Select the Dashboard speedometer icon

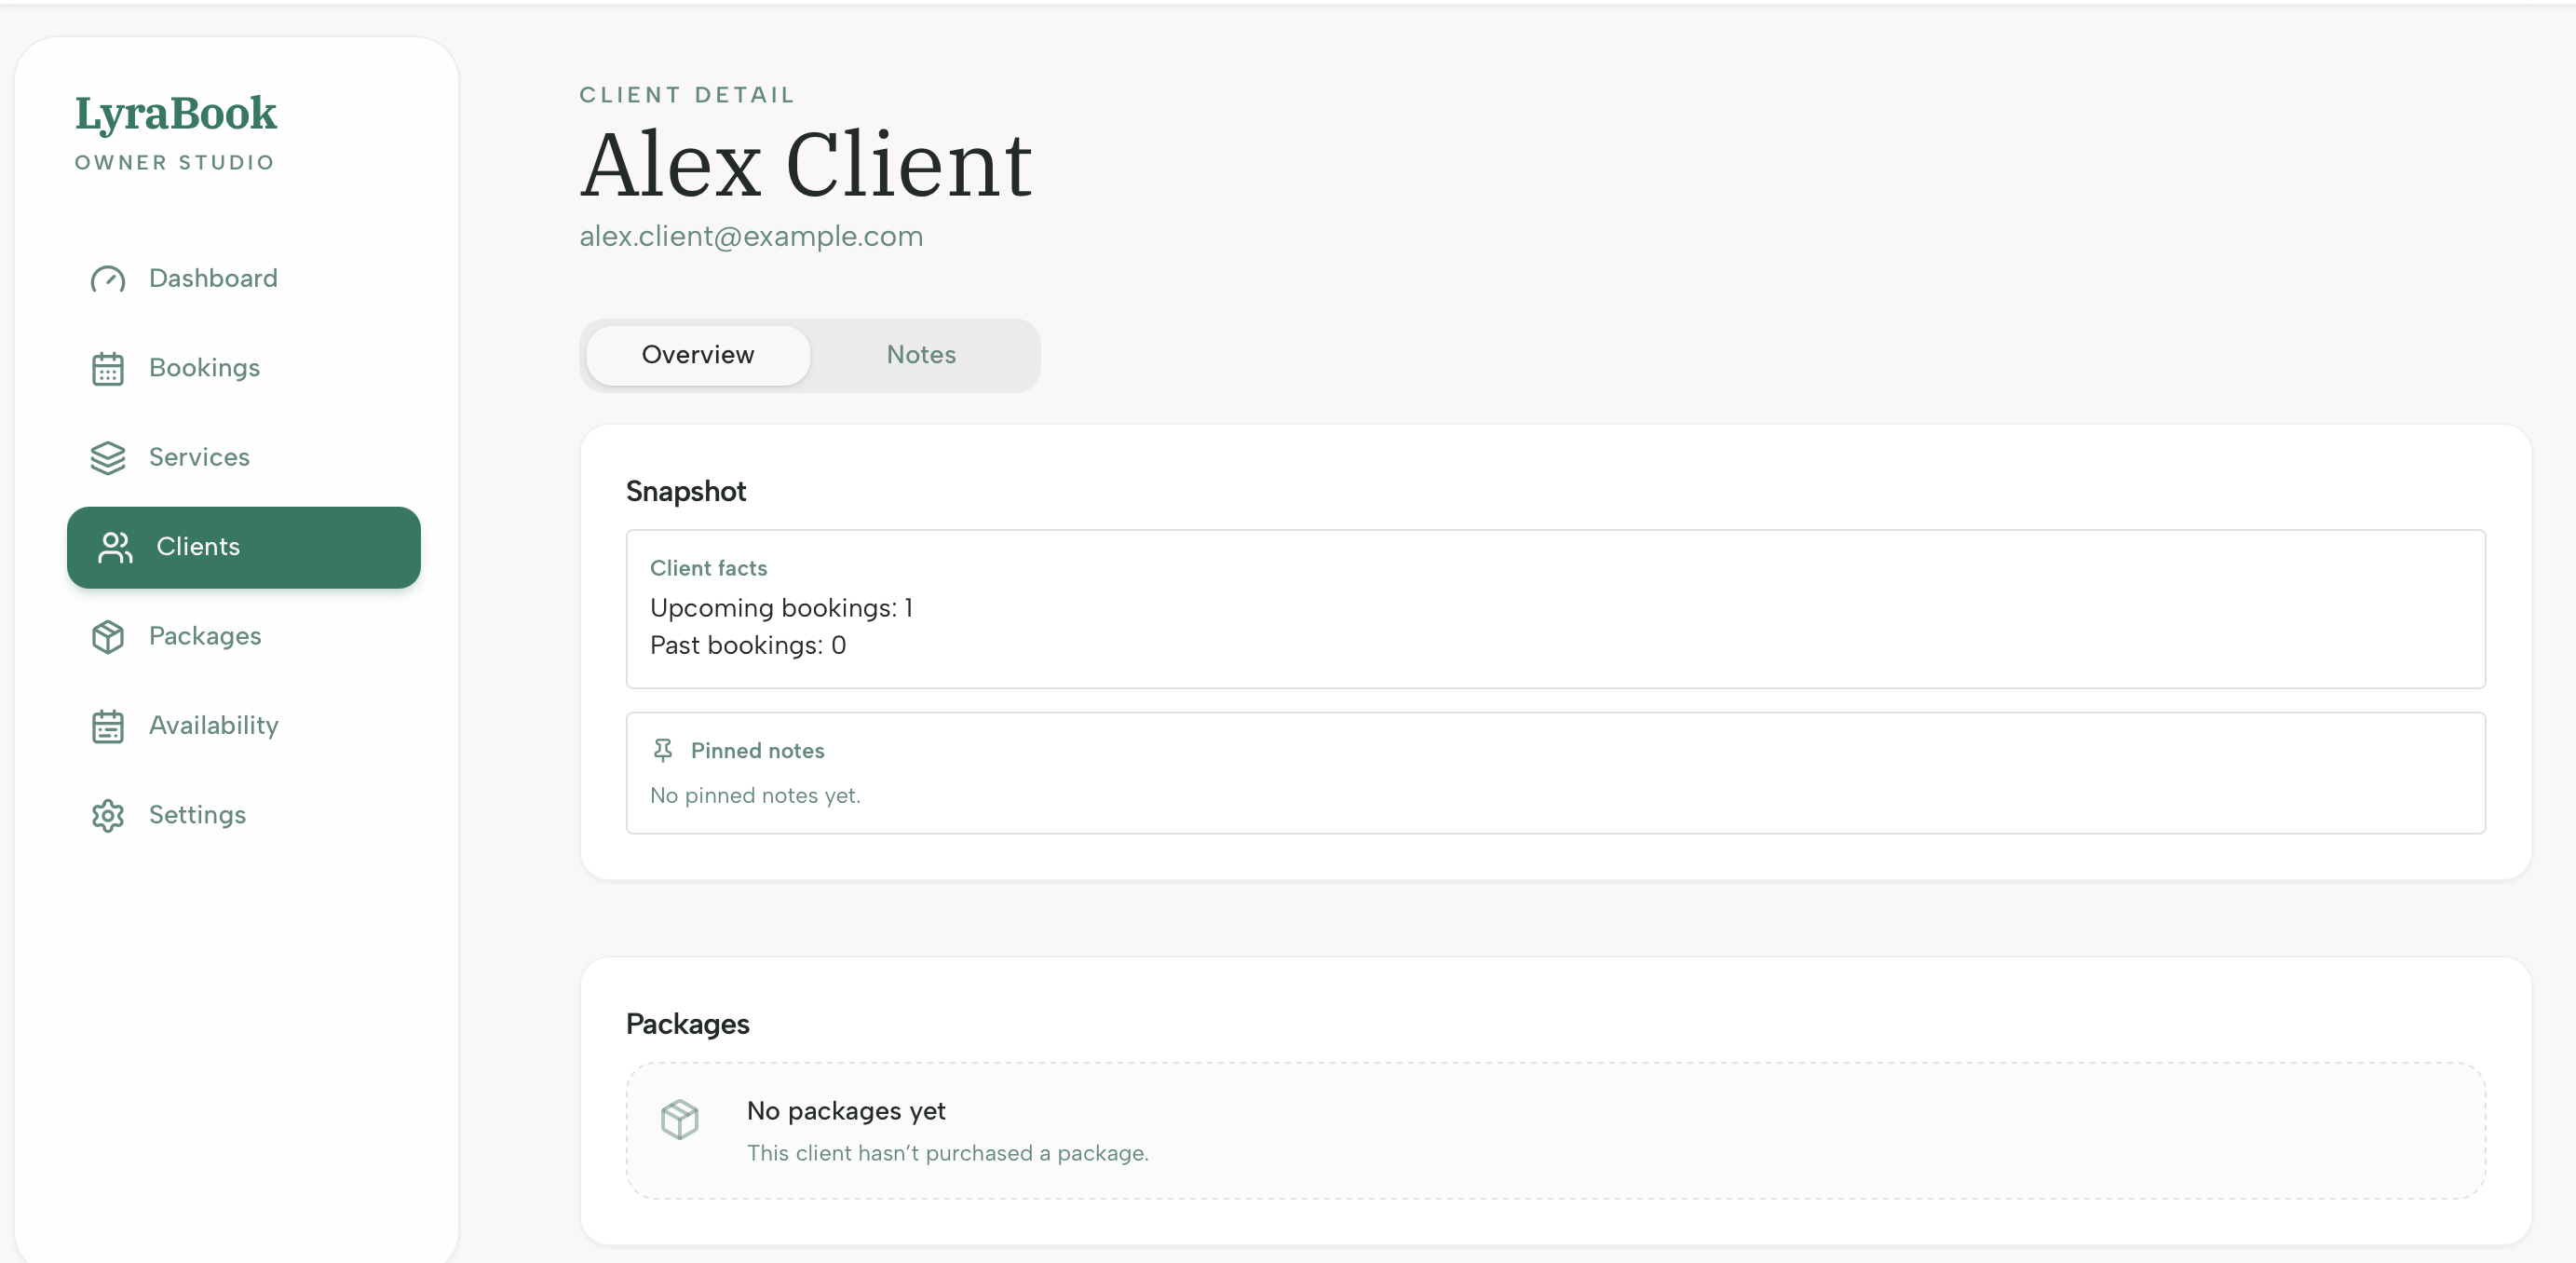[x=108, y=279]
